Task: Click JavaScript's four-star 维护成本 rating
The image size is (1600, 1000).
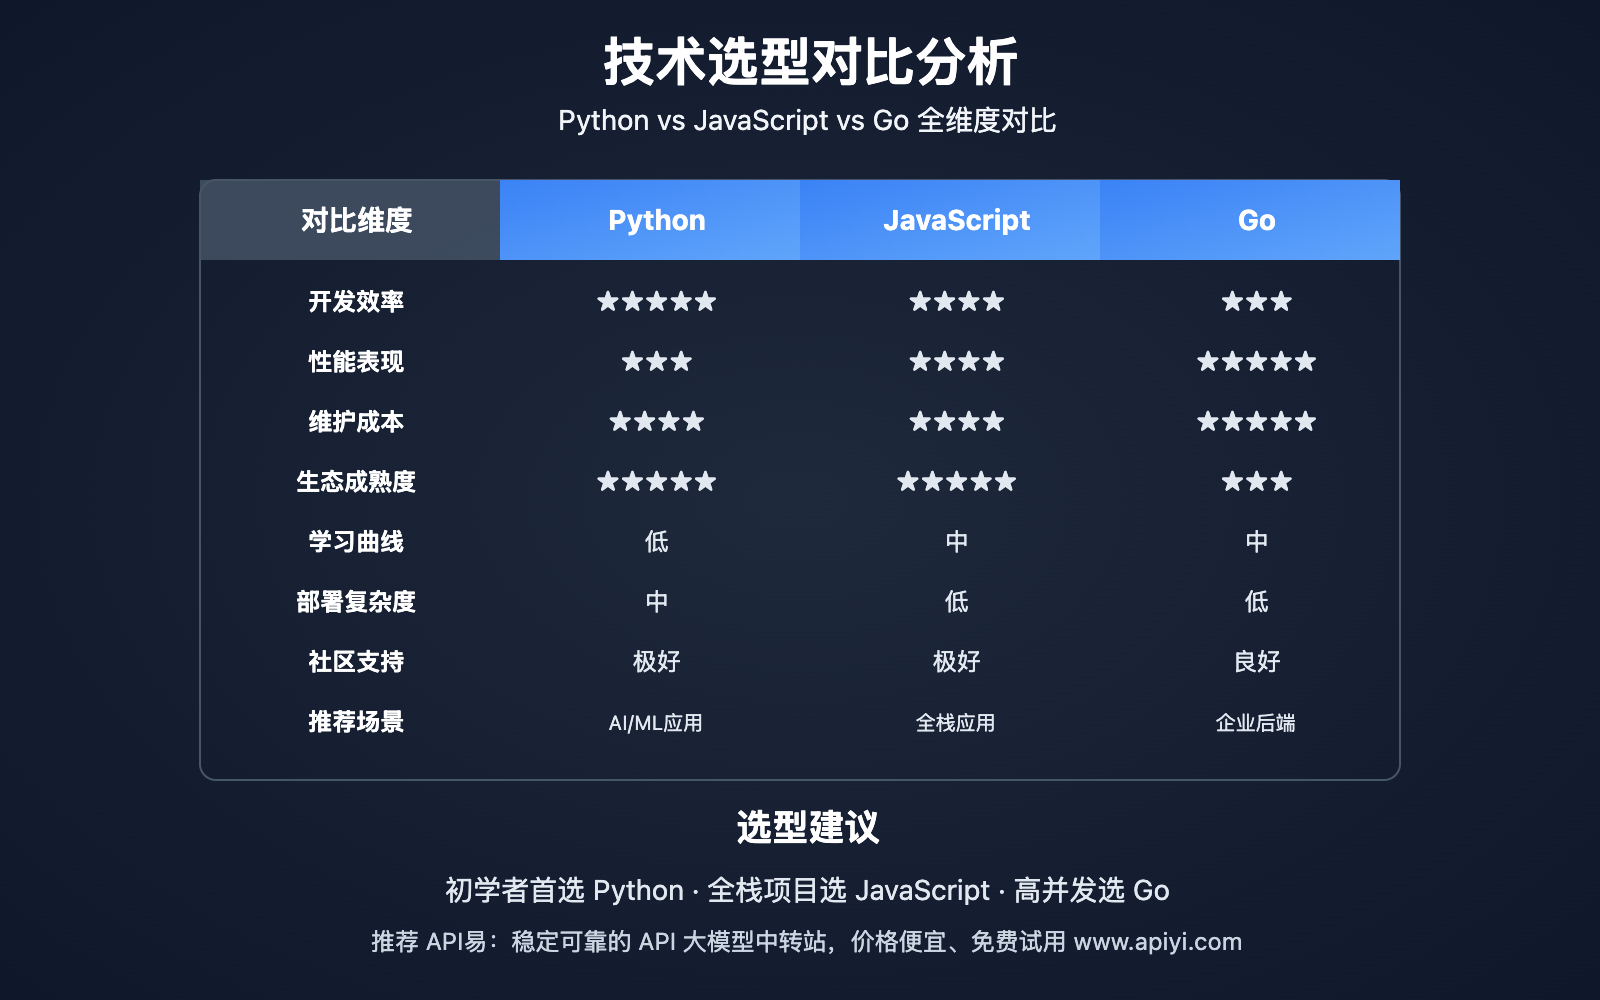Action: tap(957, 421)
